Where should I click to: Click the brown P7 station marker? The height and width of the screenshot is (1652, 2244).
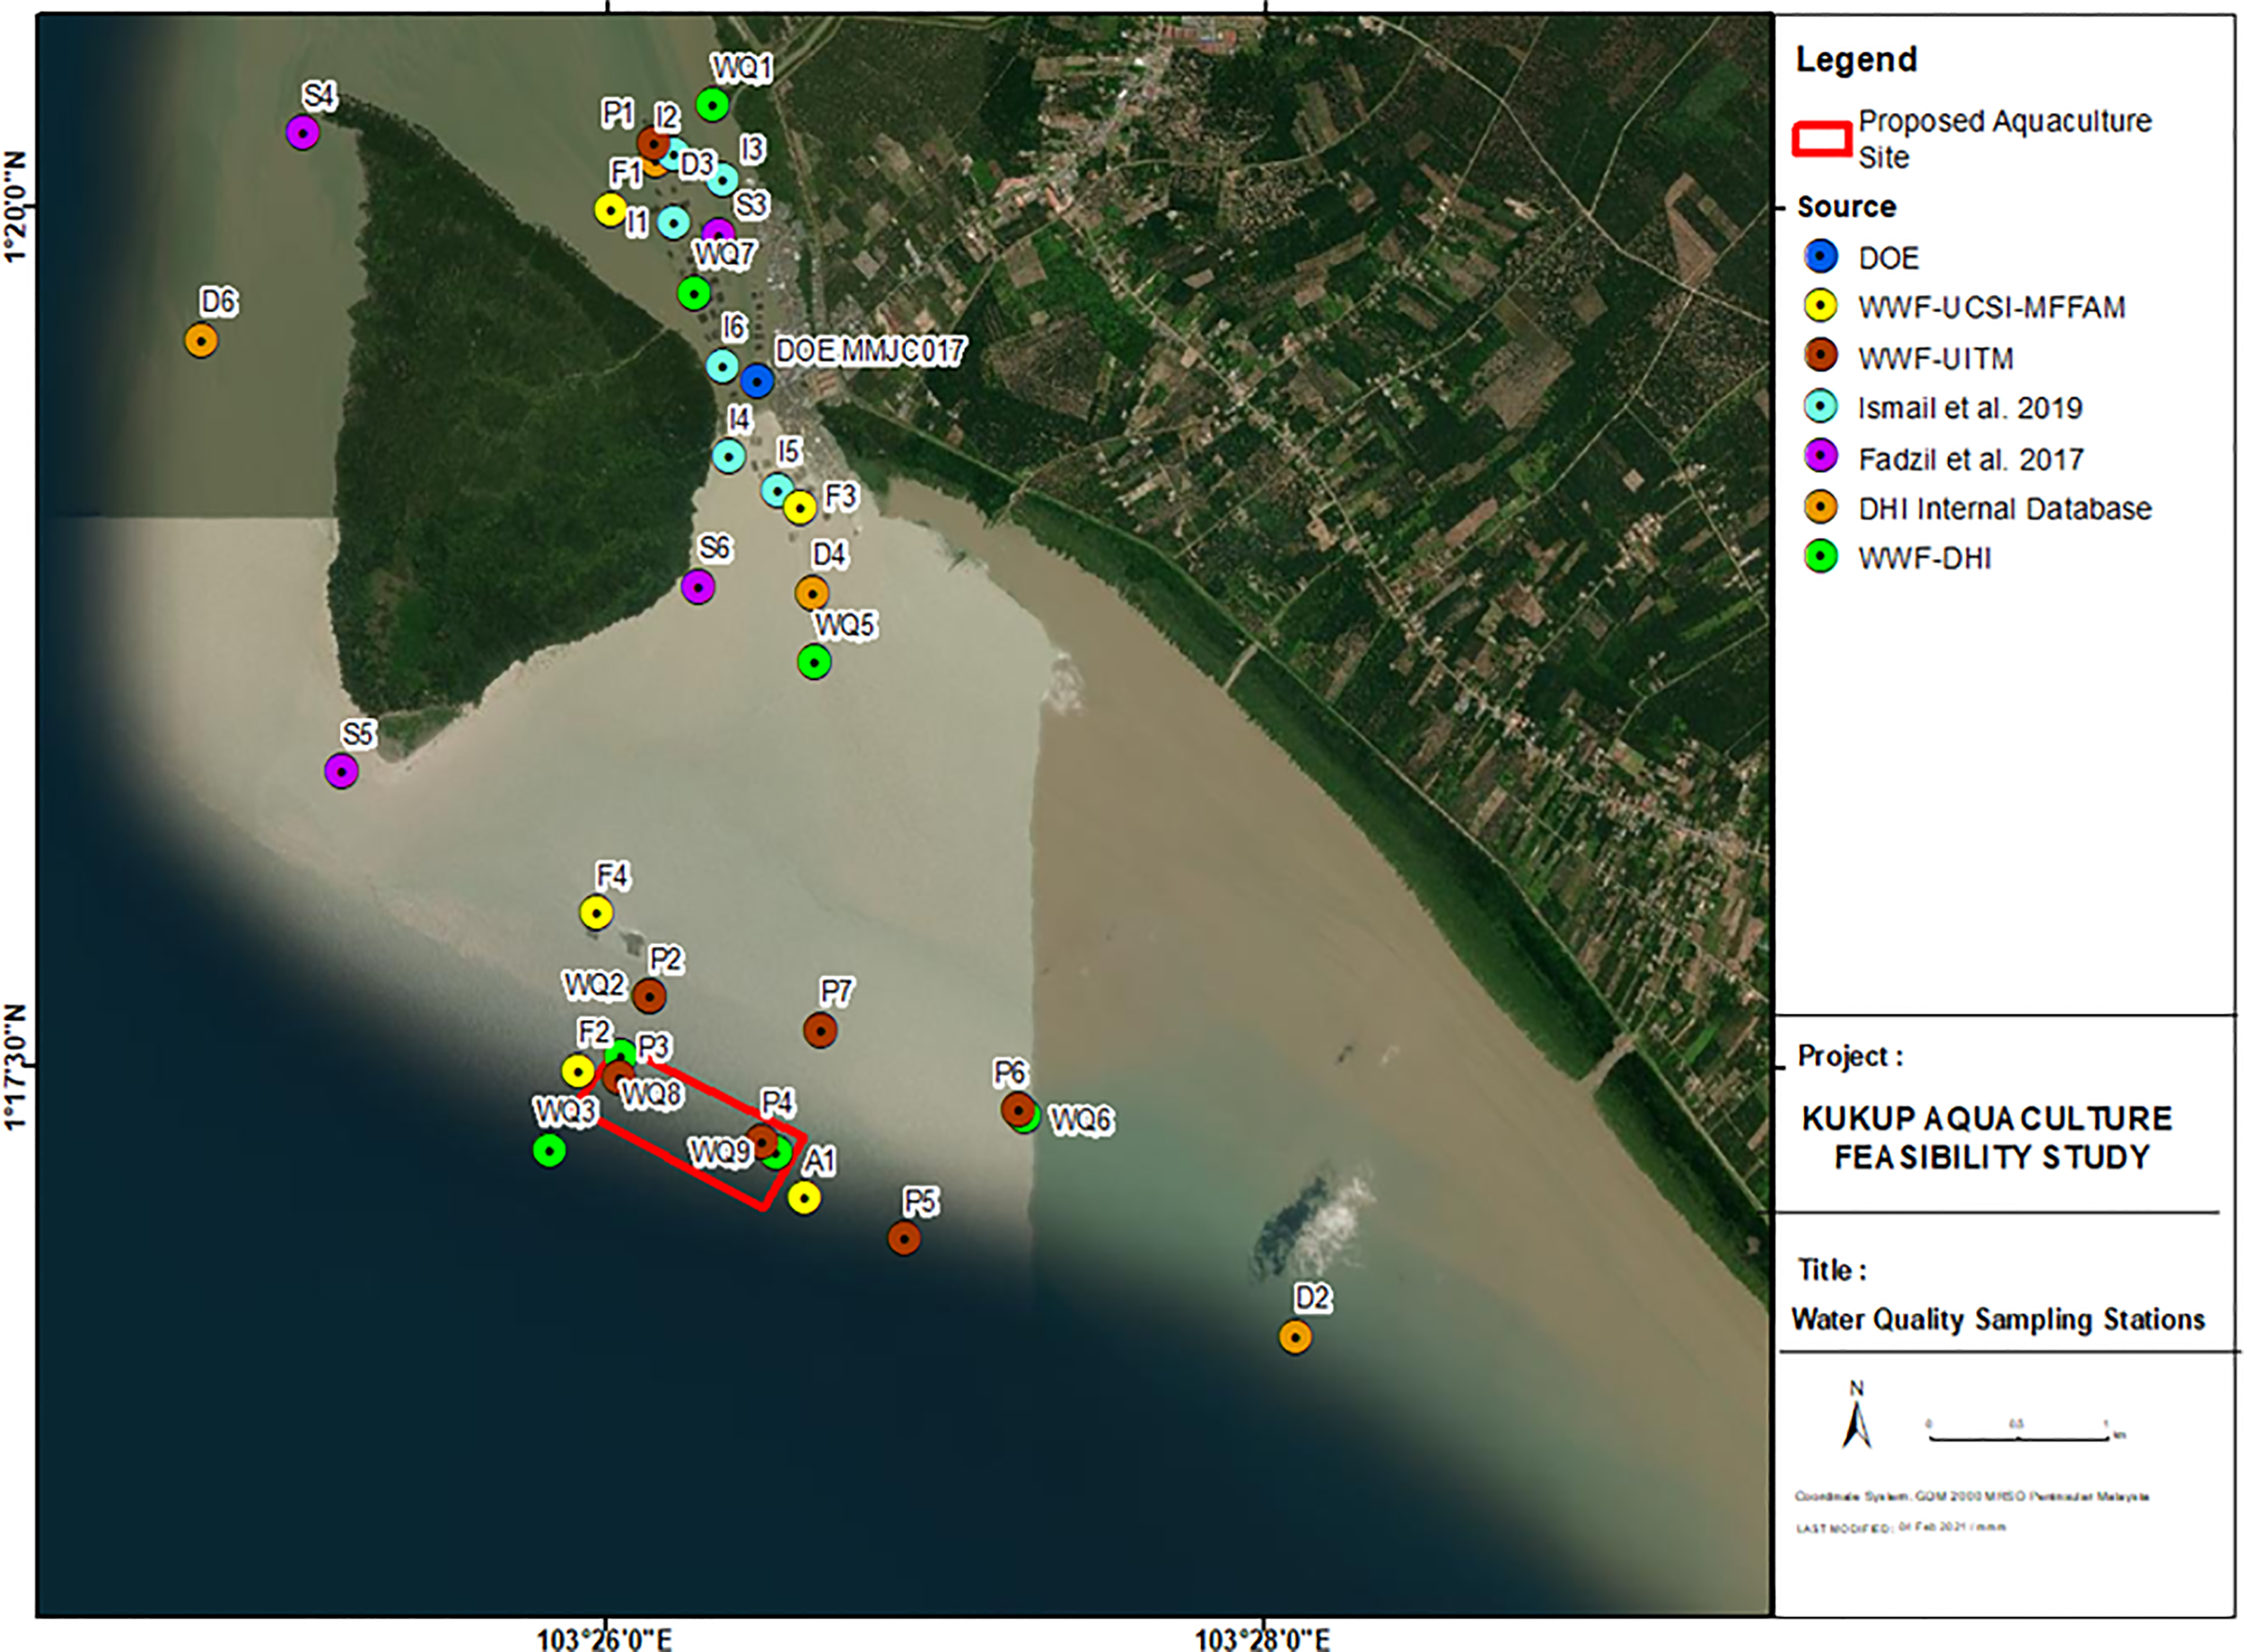tap(820, 1030)
